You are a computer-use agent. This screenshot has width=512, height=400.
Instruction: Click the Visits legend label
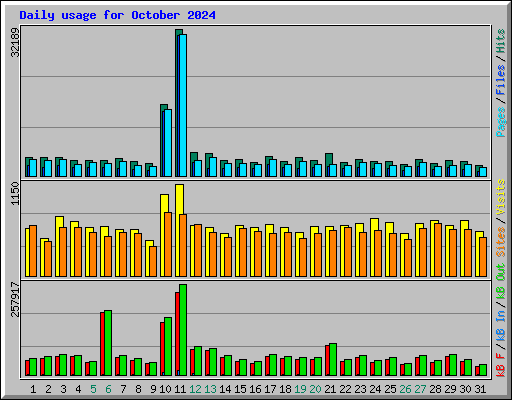pos(501,197)
